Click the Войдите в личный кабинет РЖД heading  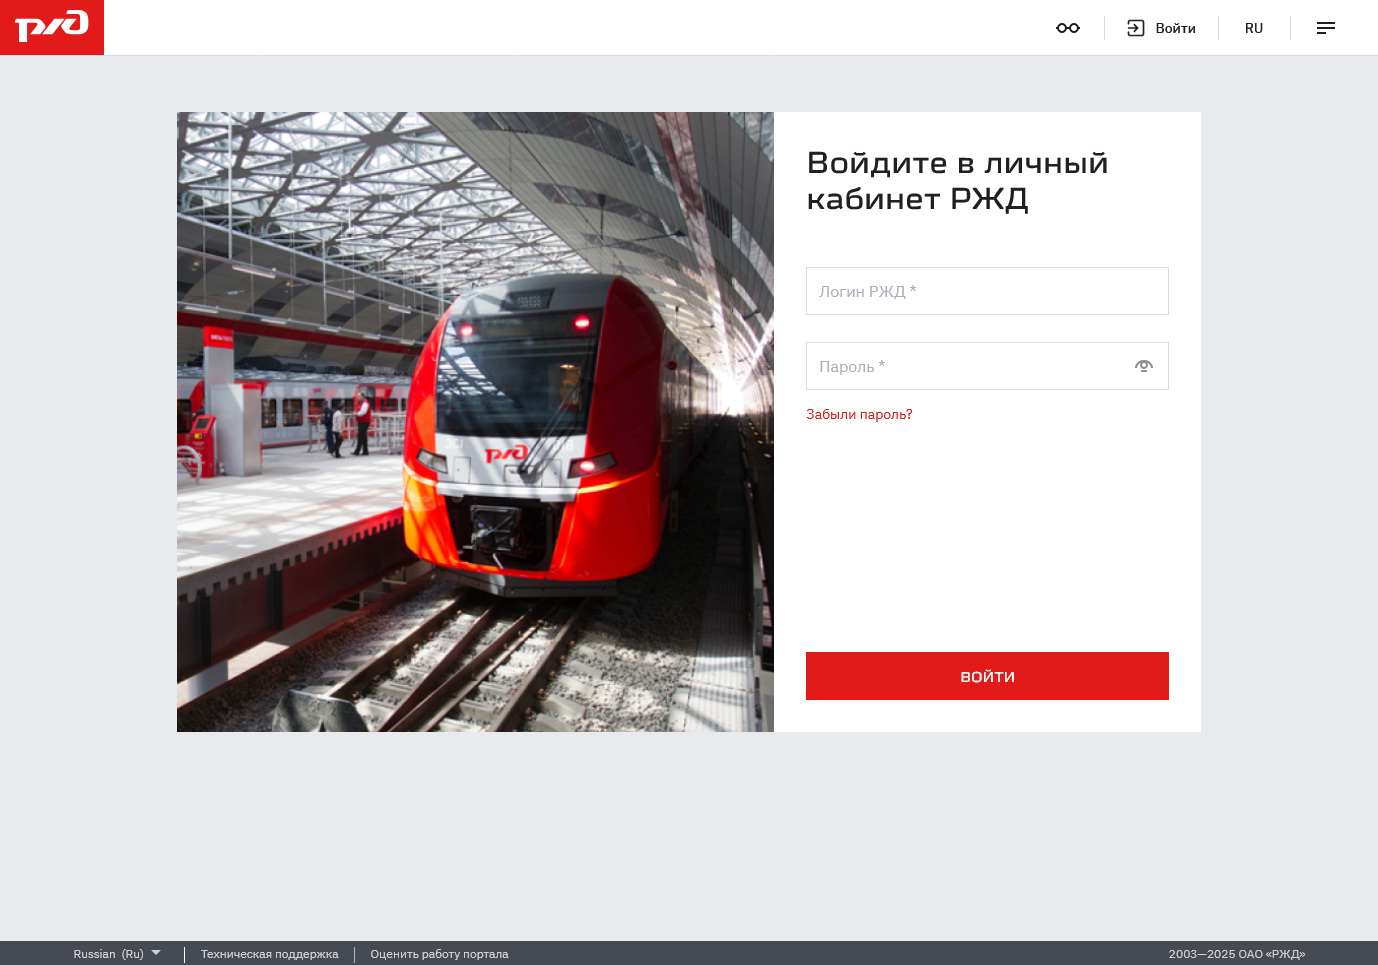tap(957, 180)
